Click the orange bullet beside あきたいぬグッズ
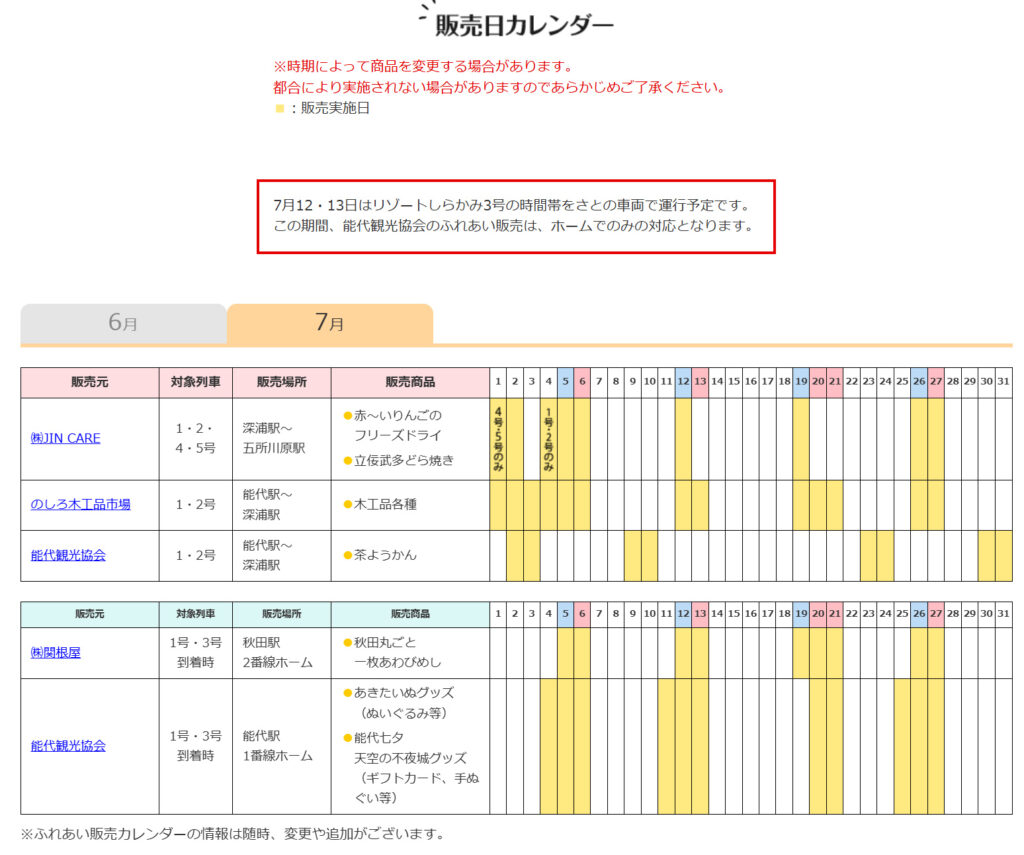The height and width of the screenshot is (855, 1024). point(347,692)
